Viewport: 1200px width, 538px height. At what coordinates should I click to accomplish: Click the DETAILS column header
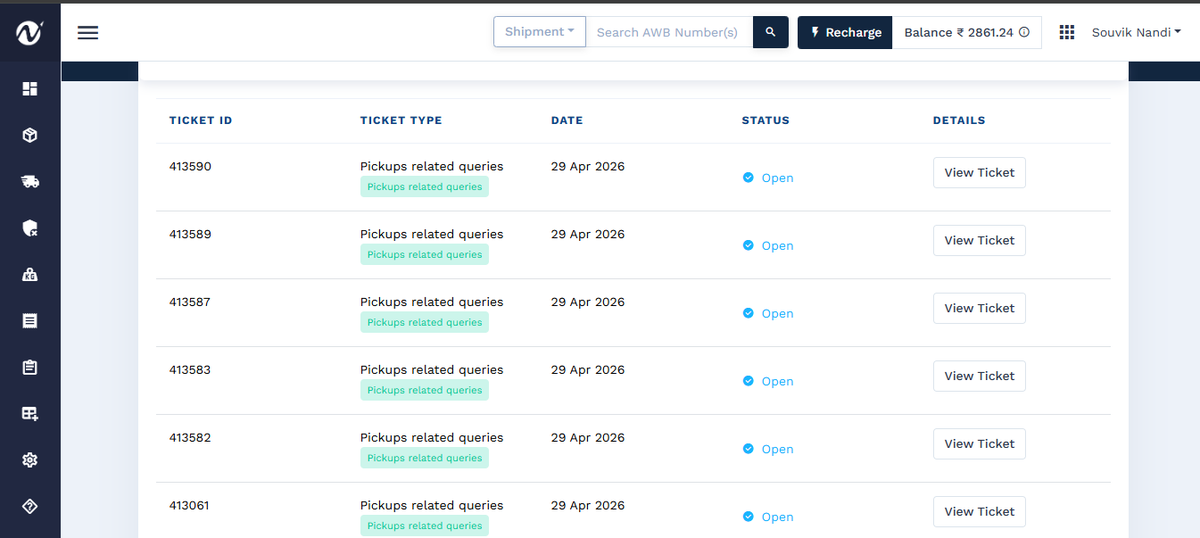tap(959, 120)
